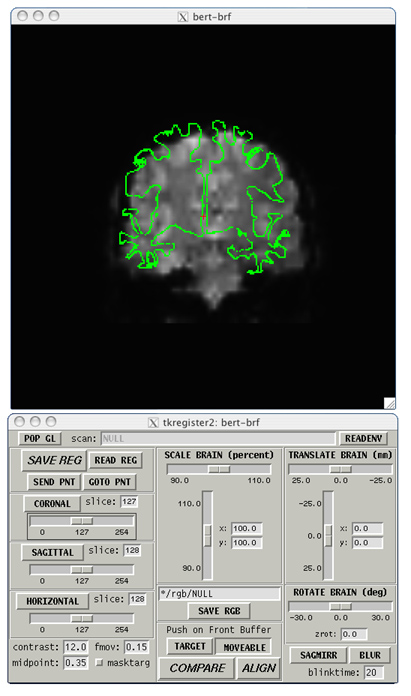Click the horizontal SCALE BRAIN slider handle
Viewport: 411px width, 696px height.
219,469
